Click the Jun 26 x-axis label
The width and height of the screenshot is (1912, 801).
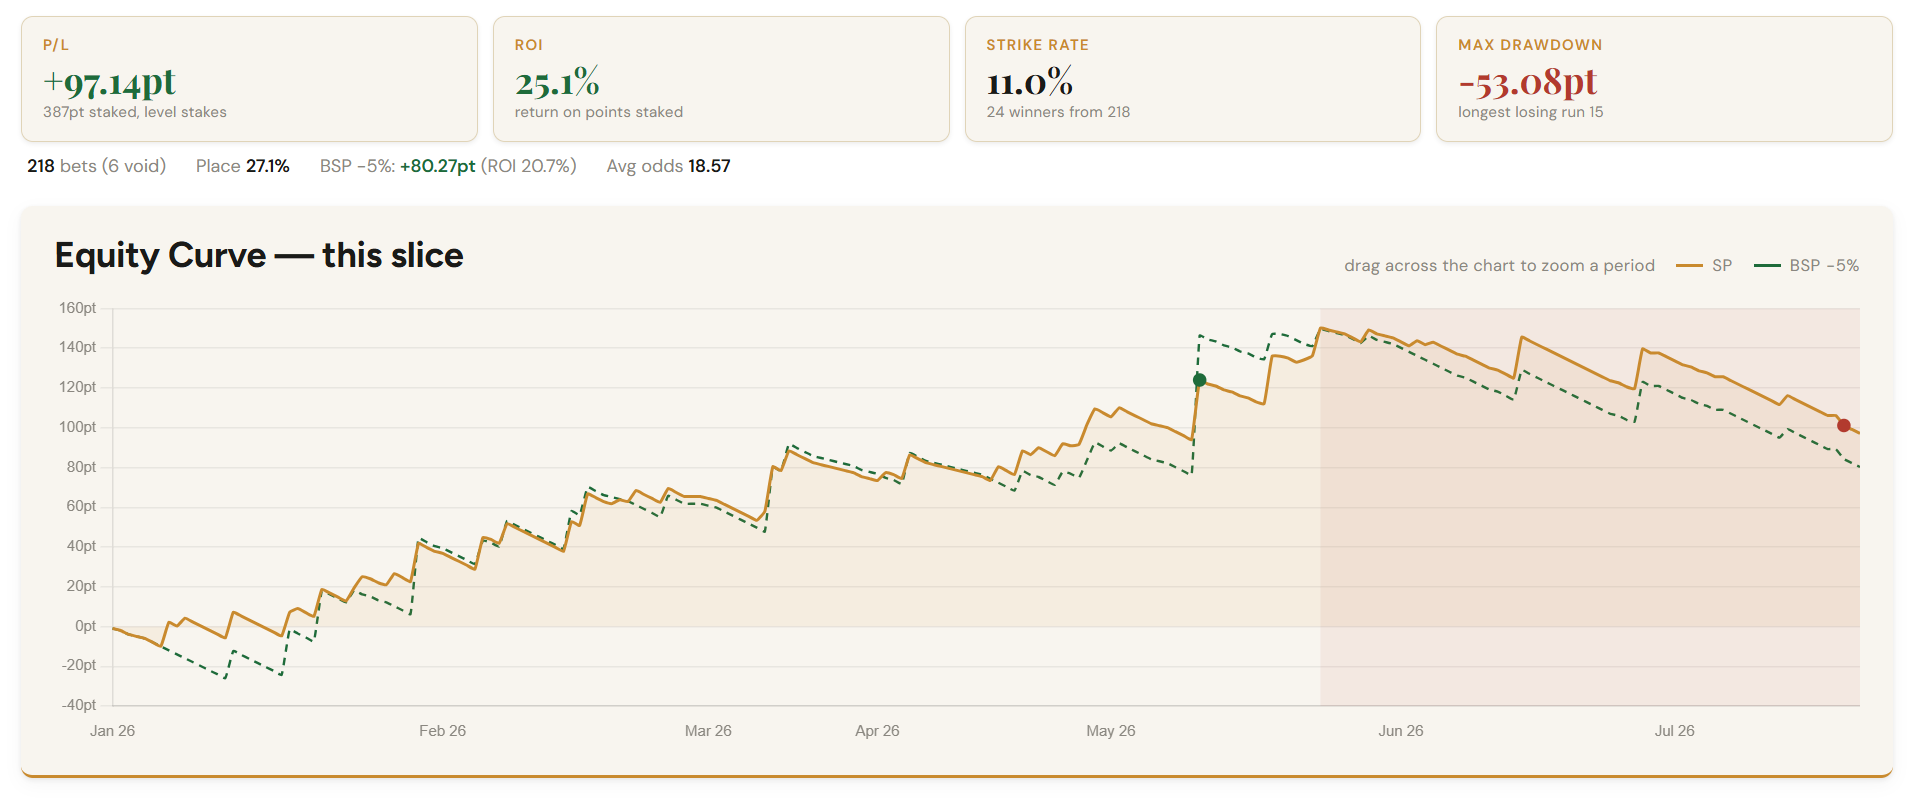pos(1400,731)
